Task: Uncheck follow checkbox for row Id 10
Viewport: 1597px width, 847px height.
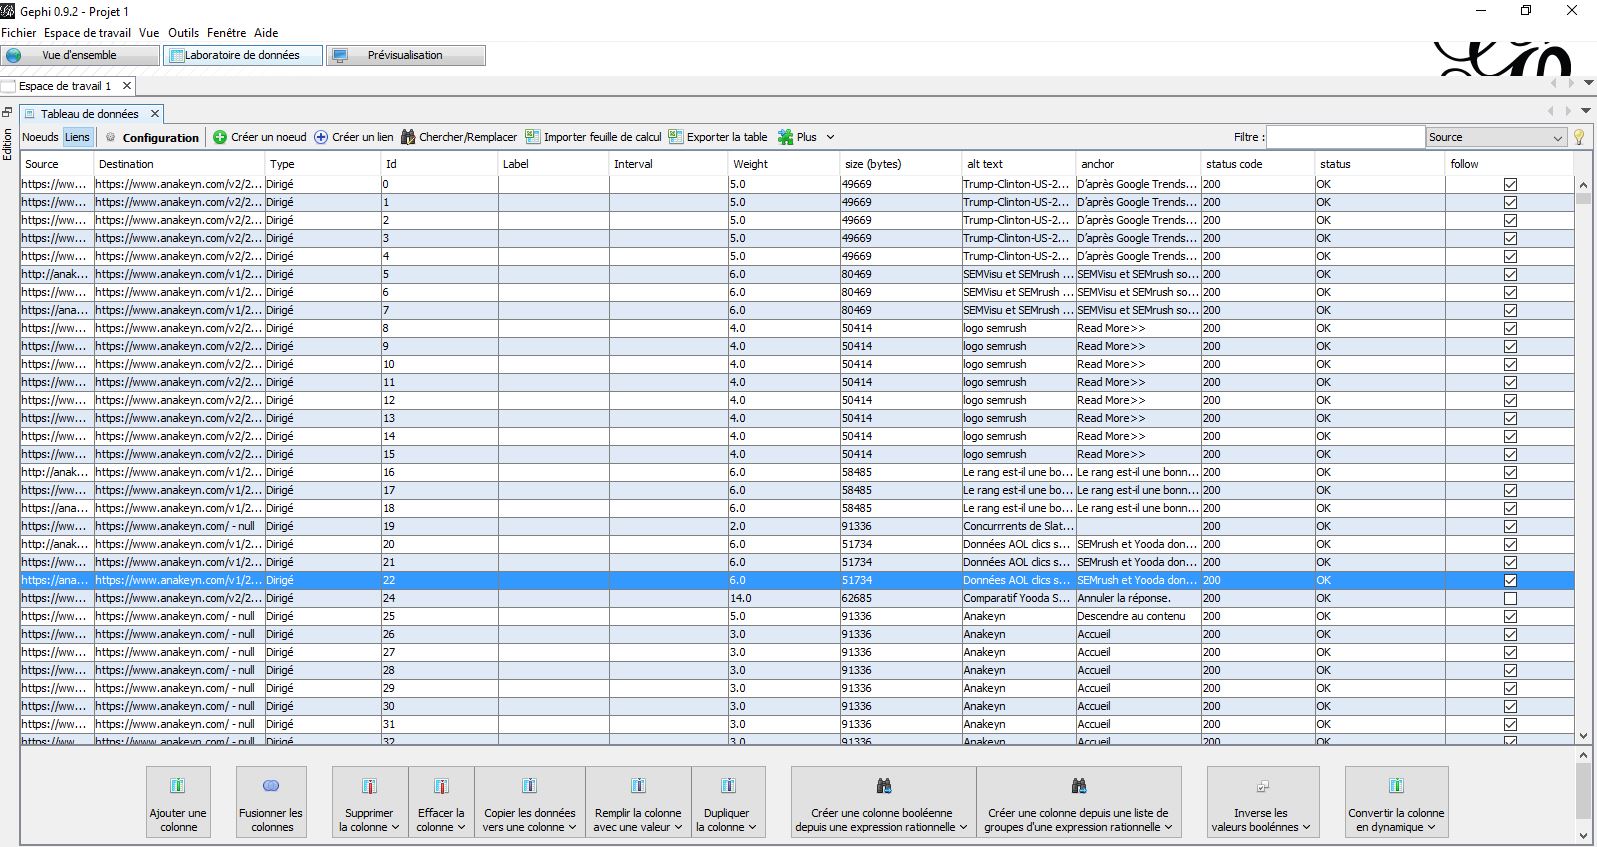Action: coord(1510,364)
